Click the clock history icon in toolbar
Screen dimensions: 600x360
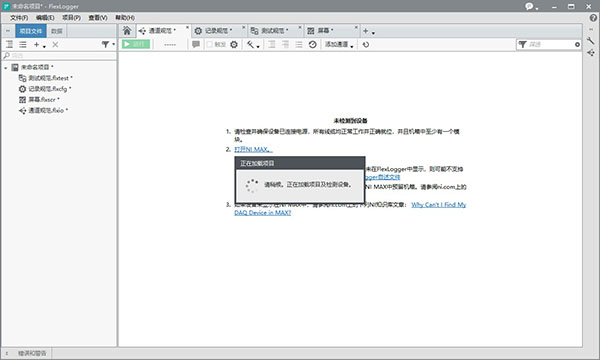tap(313, 44)
